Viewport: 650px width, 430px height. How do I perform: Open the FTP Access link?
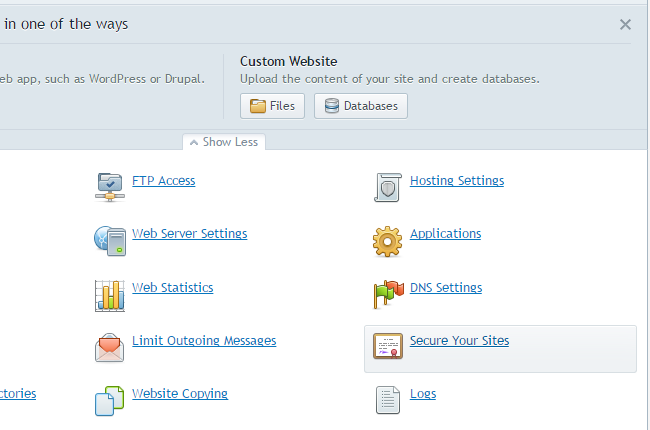[163, 181]
